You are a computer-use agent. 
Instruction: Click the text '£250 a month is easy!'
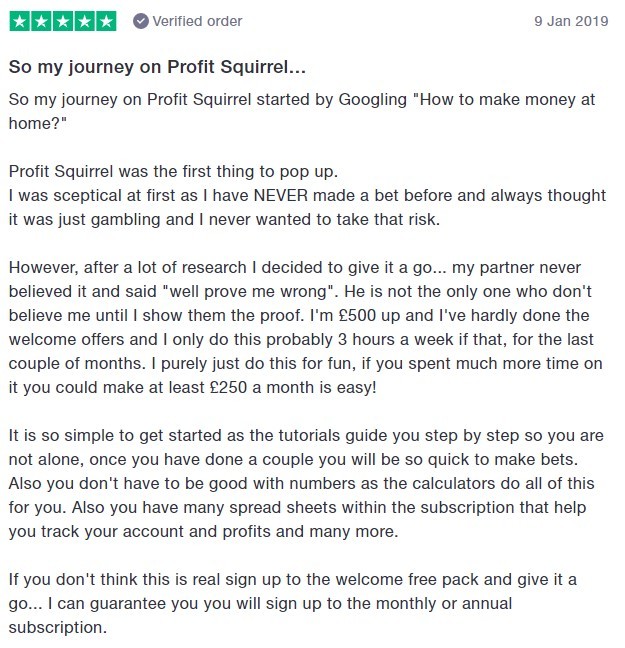tap(293, 387)
